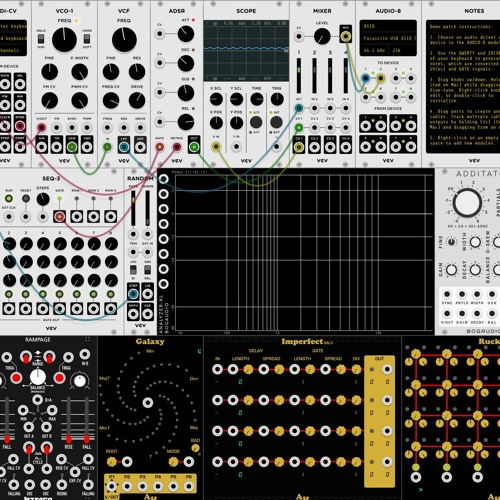This screenshot has height=500, width=500.
Task: Toggle the VCO-1 ANLG/DIGI switch
Action: (x=41, y=39)
